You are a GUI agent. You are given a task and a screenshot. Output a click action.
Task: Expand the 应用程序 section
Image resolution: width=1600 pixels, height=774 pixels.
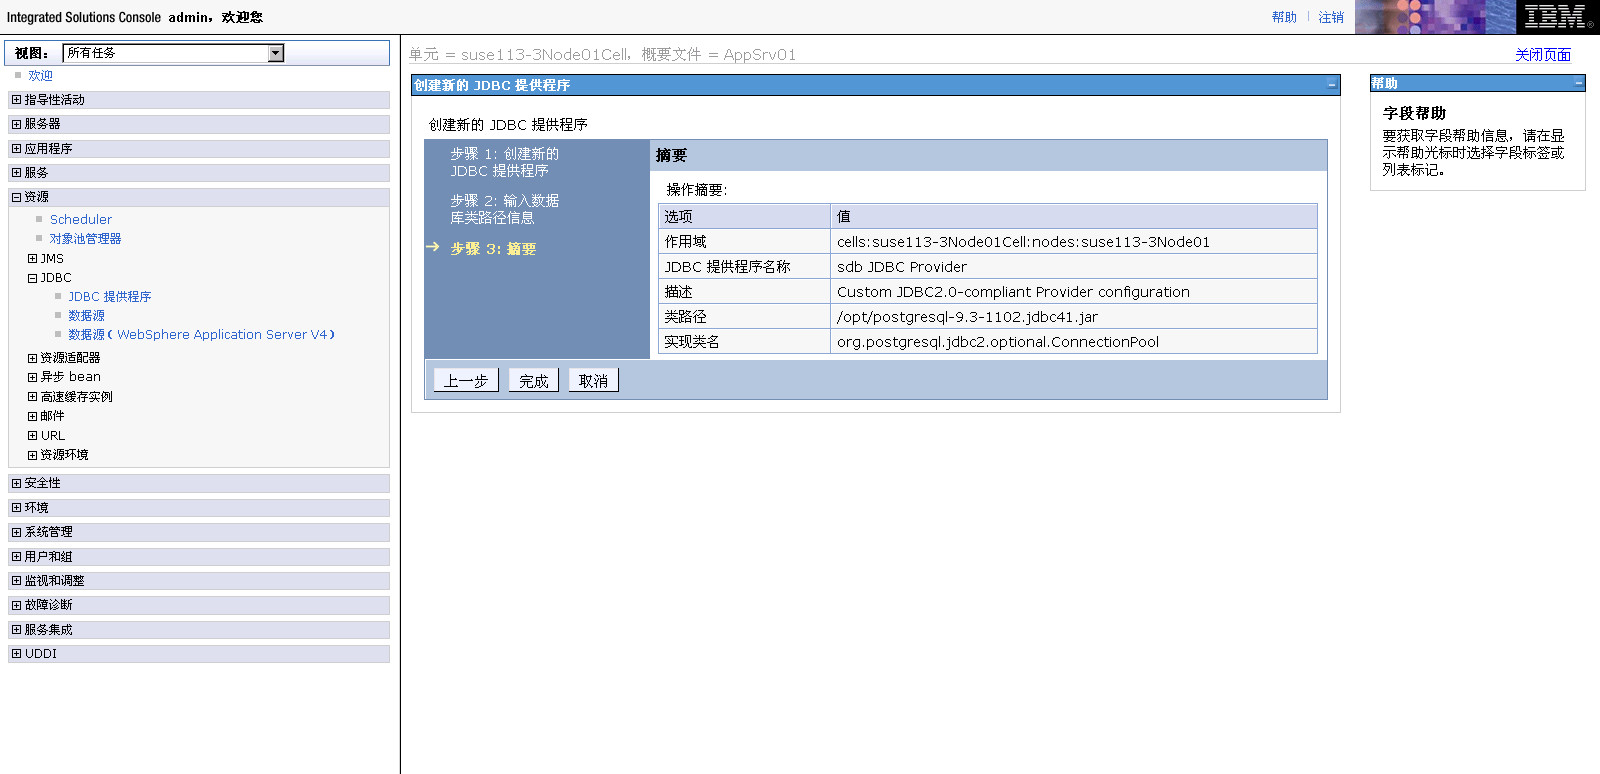click(x=16, y=149)
